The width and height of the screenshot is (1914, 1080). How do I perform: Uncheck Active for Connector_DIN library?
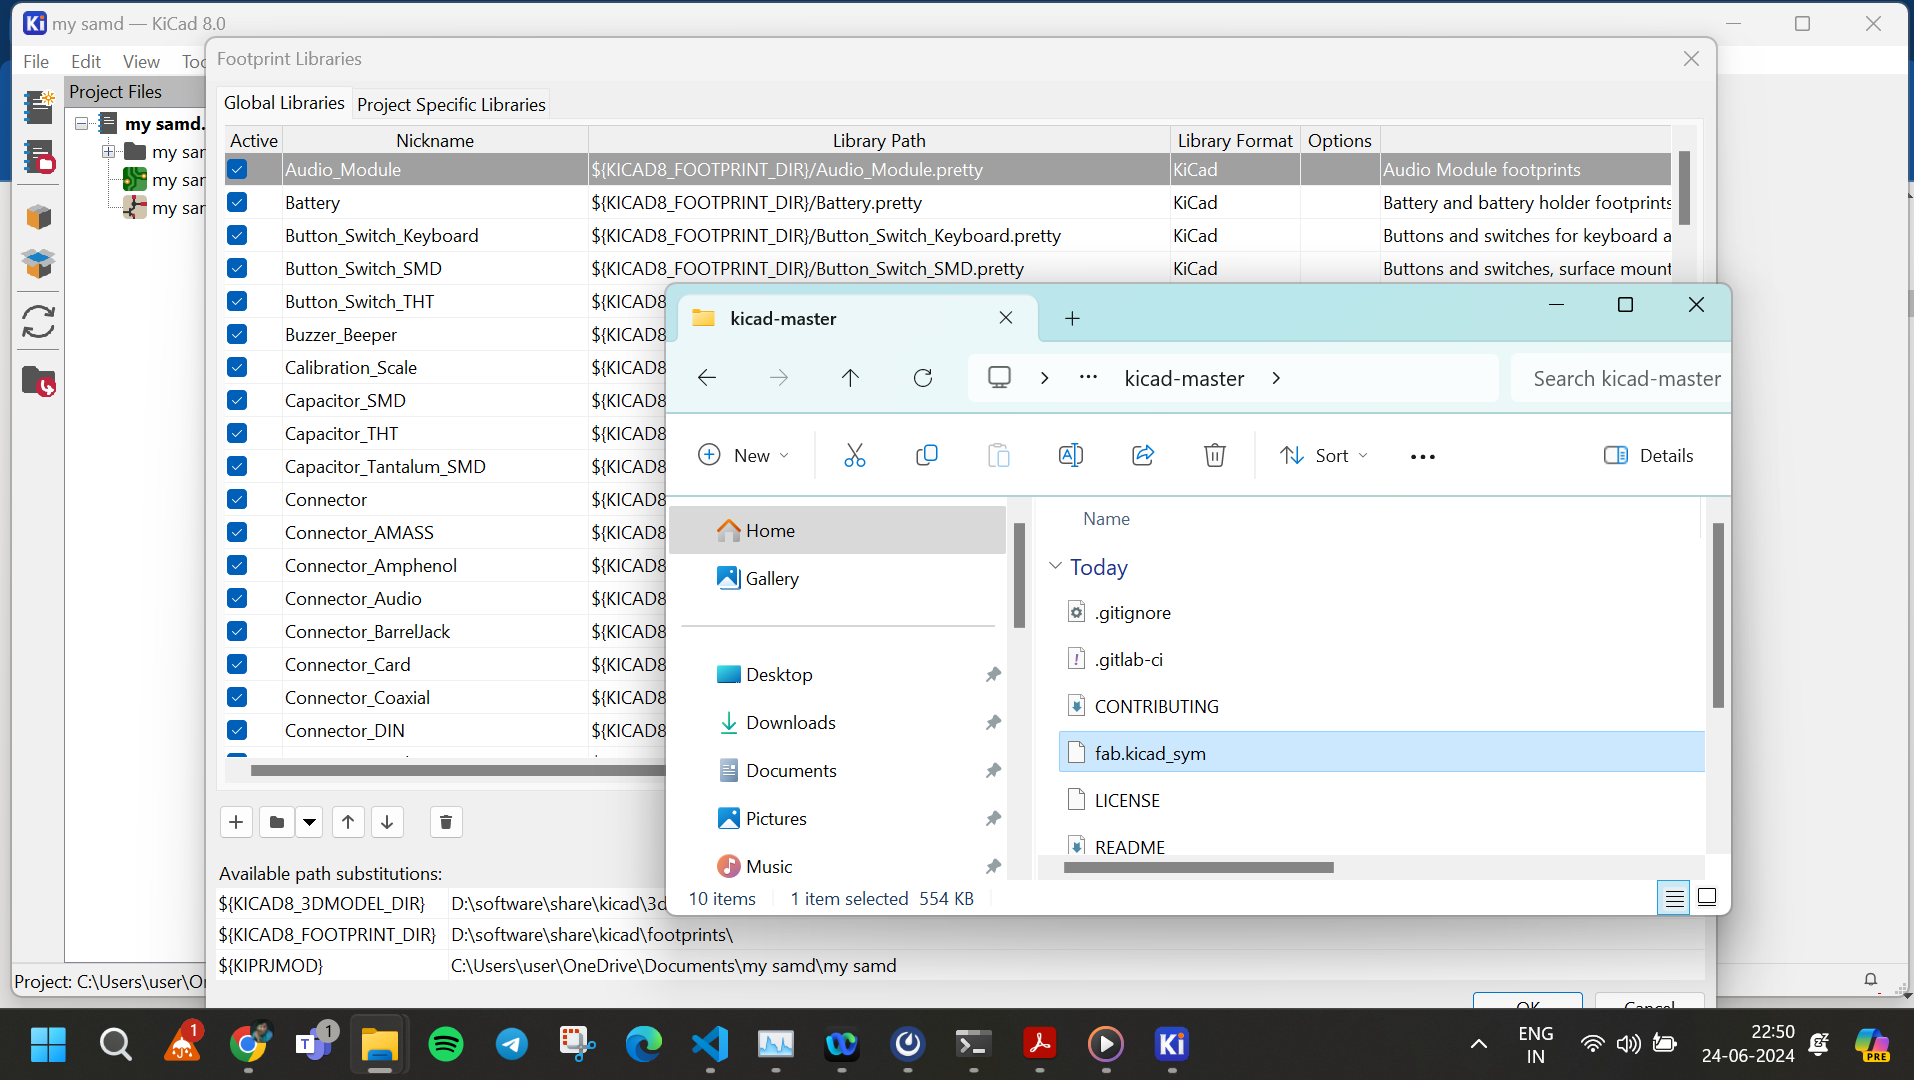point(237,730)
